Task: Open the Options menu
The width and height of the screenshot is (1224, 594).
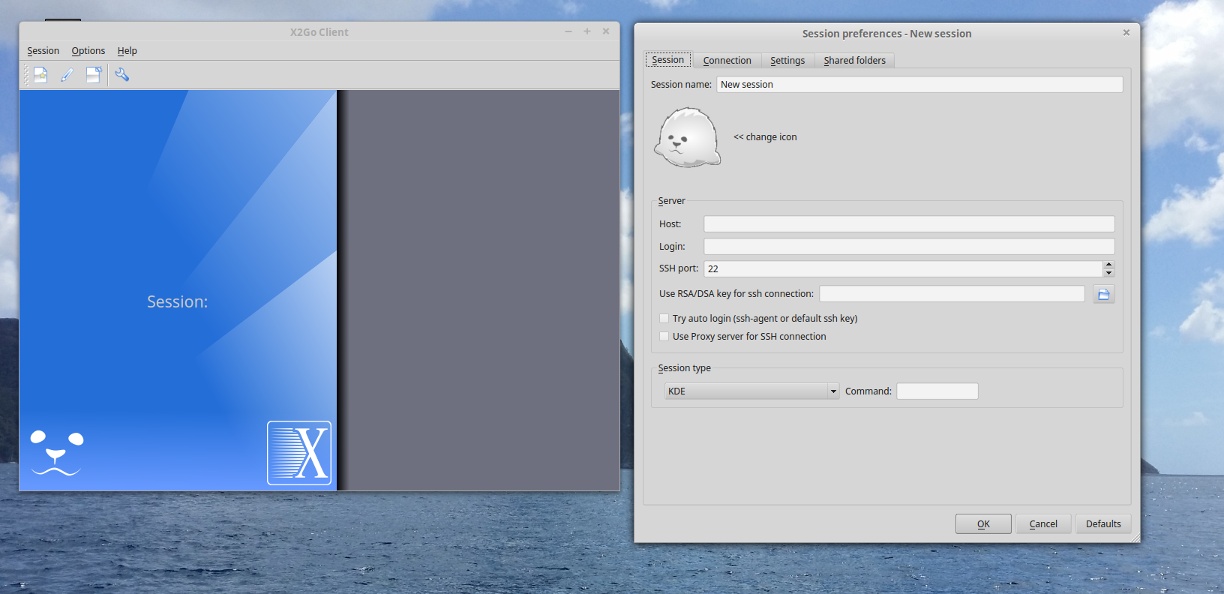Action: 88,51
